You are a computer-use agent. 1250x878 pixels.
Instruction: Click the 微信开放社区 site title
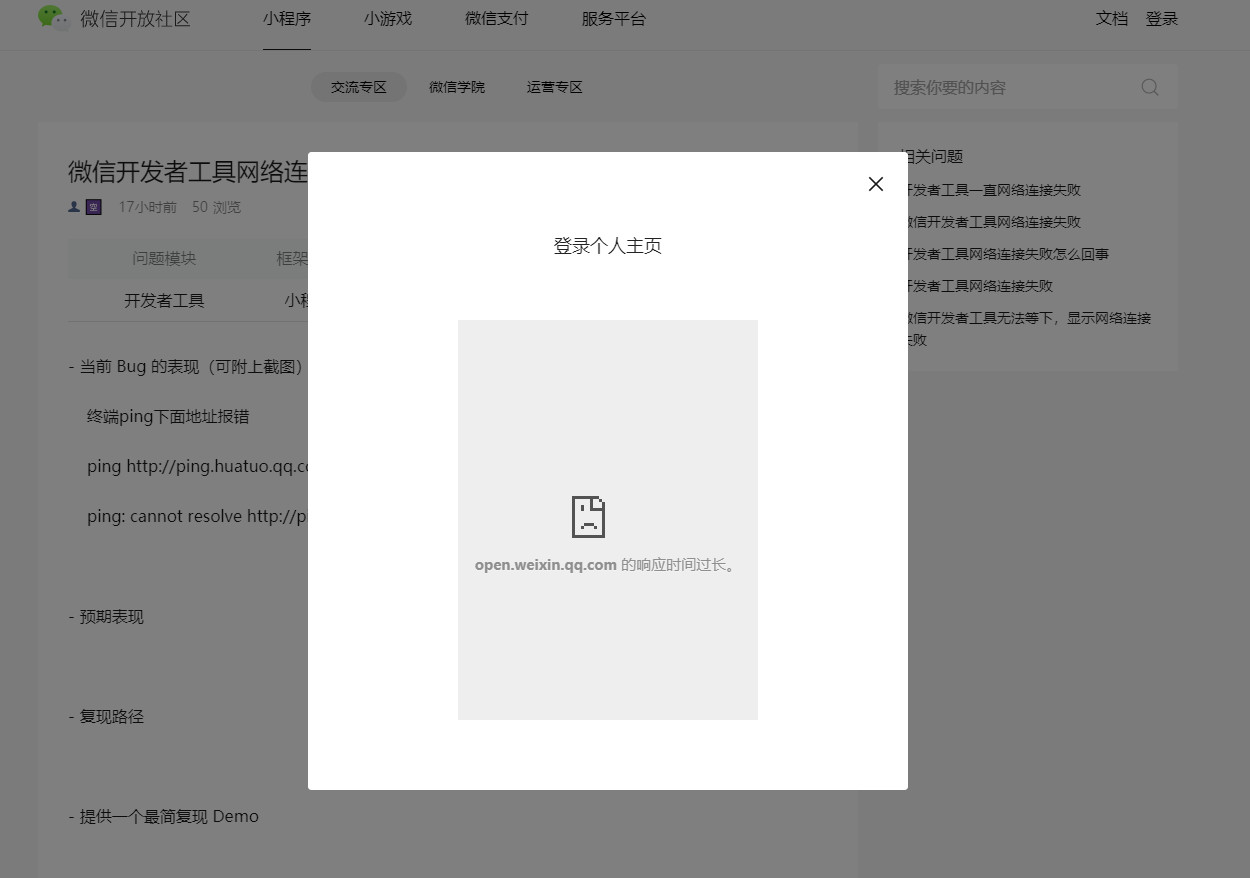tap(135, 19)
